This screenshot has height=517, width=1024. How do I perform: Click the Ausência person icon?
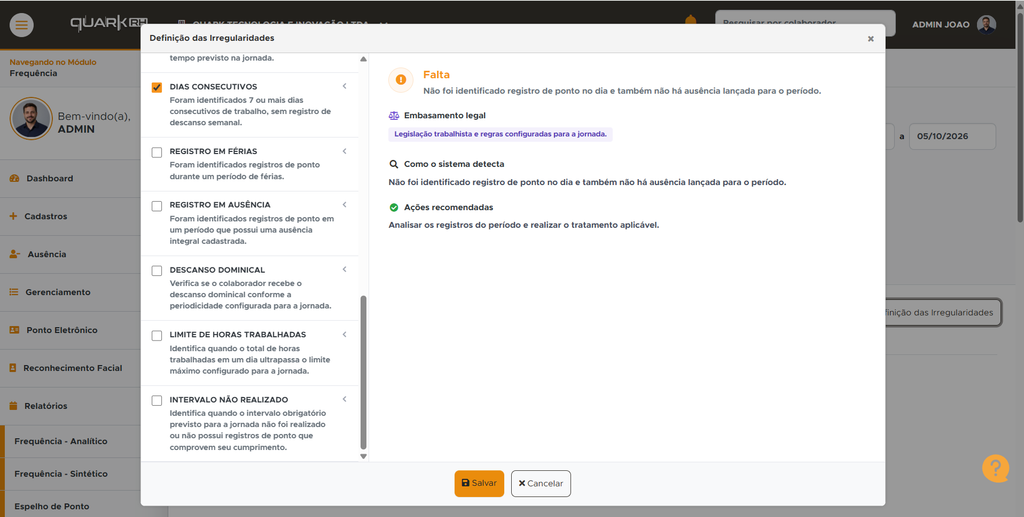click(x=14, y=254)
